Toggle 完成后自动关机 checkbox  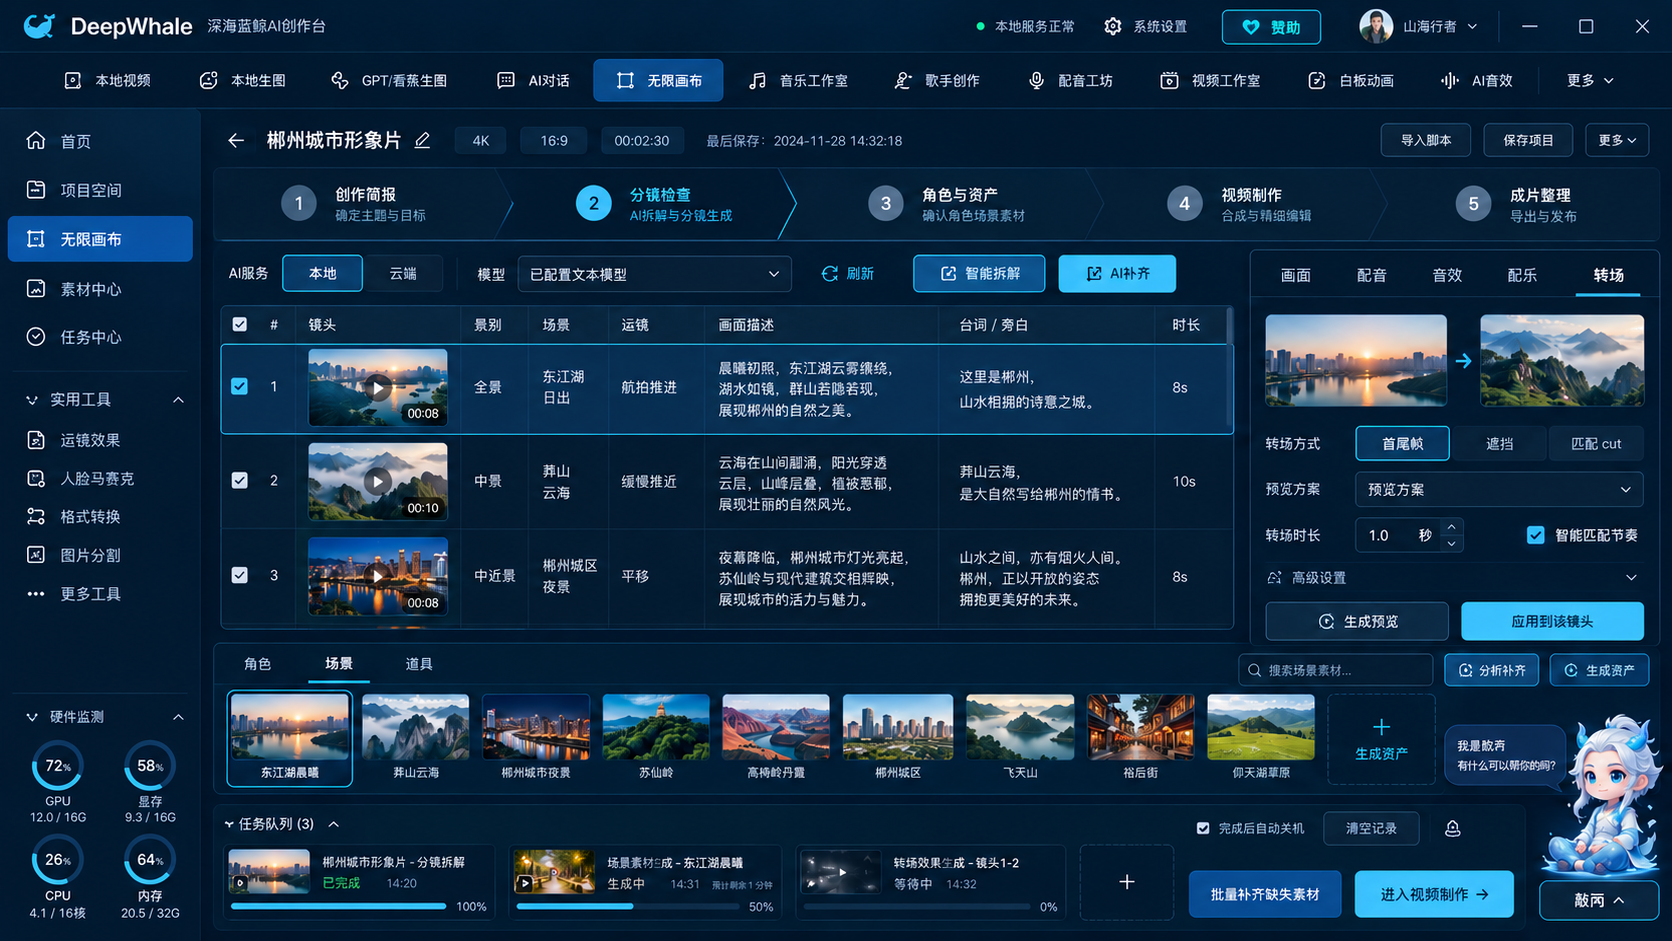point(1203,828)
